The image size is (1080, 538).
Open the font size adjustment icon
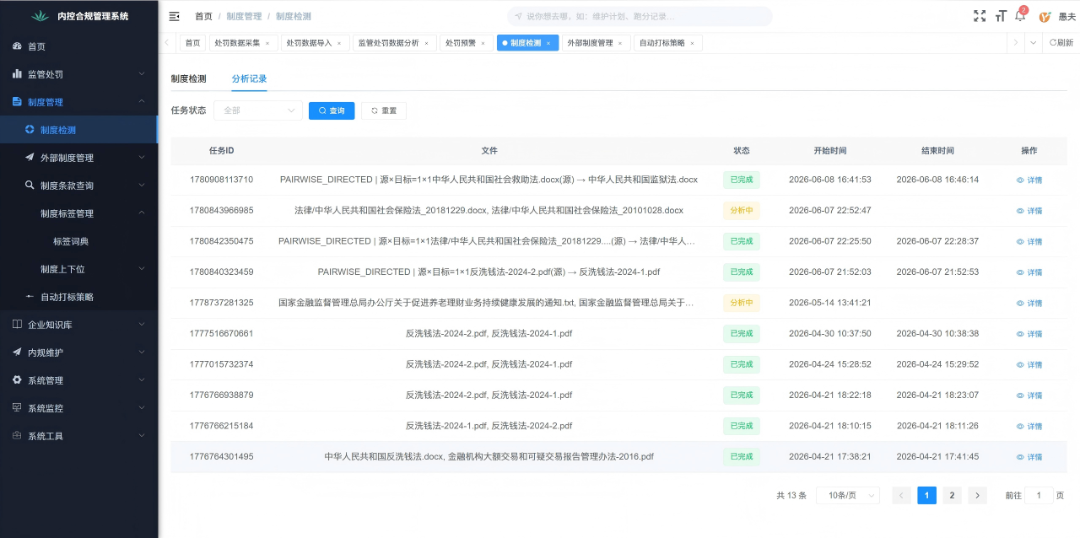tap(1001, 16)
